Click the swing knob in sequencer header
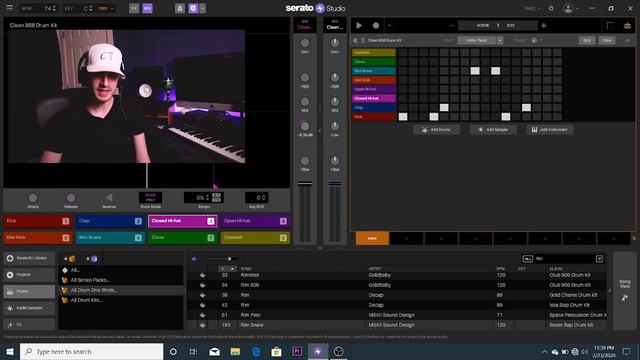This screenshot has height=360, width=640. 534,40
